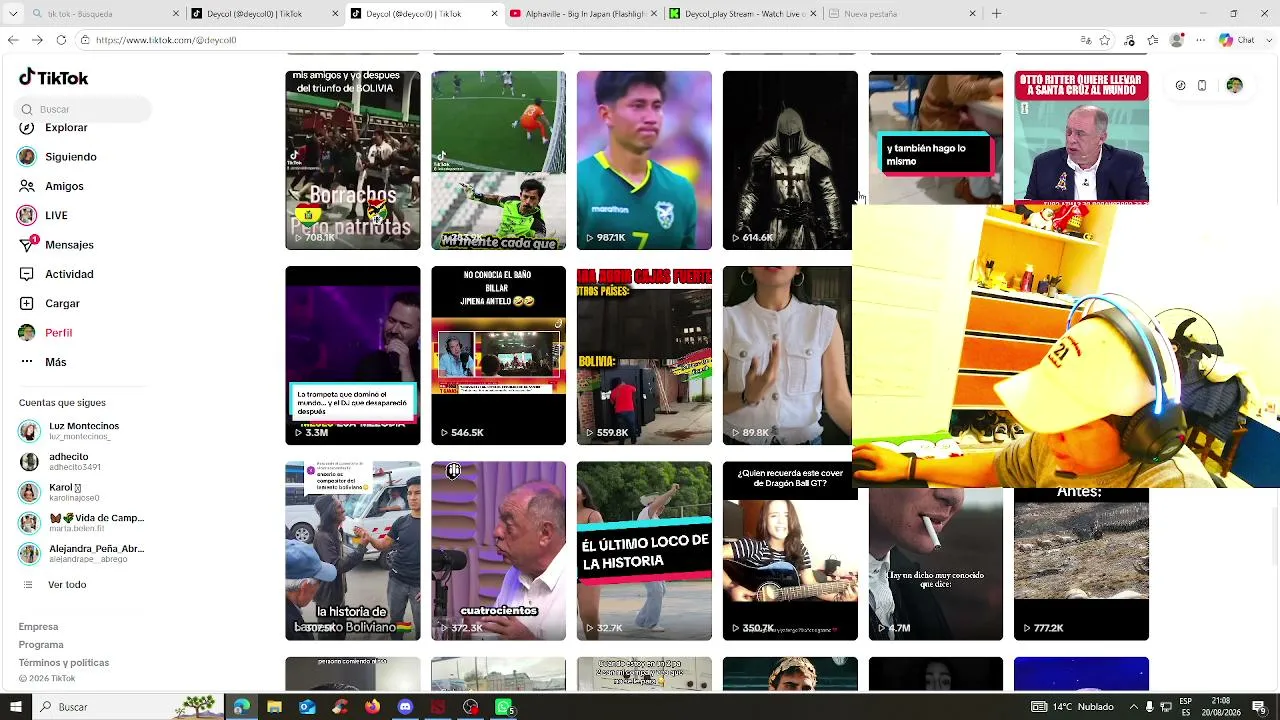This screenshot has height=720, width=1280.
Task: Open the 'cuatrocientos' 372.3K video
Action: tap(498, 551)
